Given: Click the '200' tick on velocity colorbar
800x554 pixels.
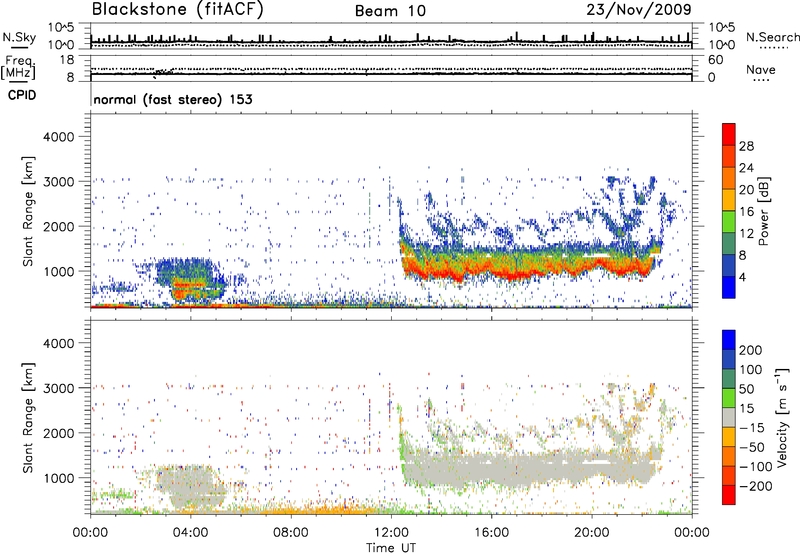Looking at the screenshot, I should (751, 350).
